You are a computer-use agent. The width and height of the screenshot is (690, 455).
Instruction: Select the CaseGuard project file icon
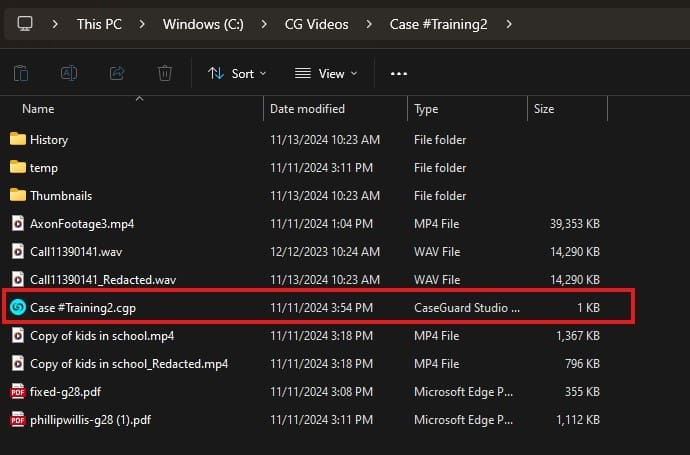[x=17, y=307]
